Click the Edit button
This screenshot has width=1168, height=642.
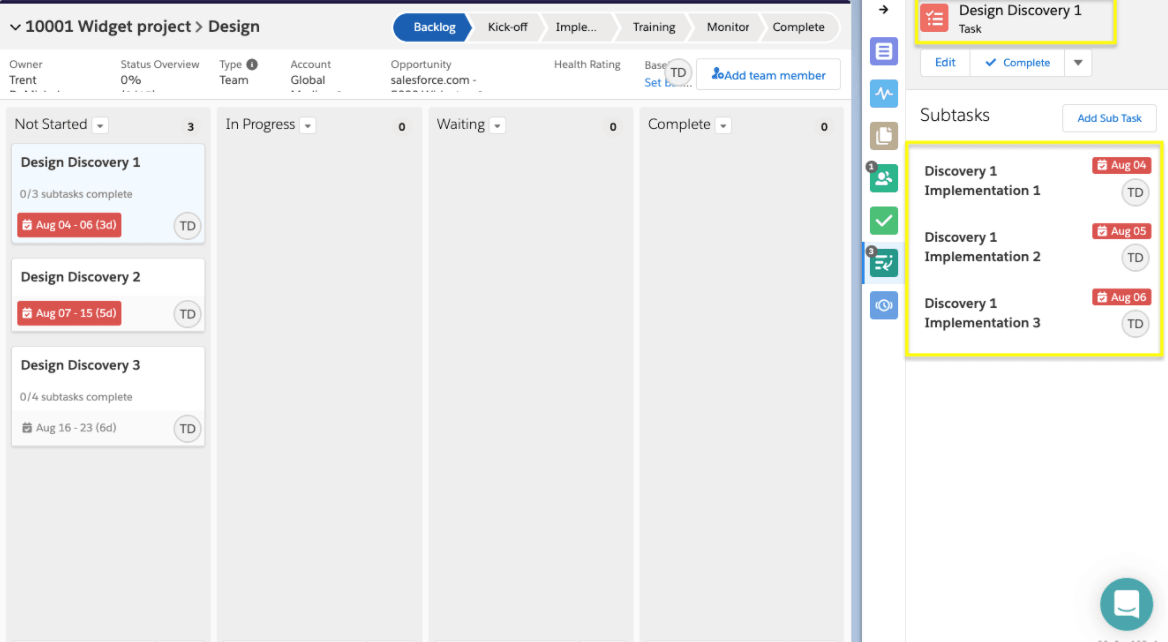pyautogui.click(x=945, y=63)
